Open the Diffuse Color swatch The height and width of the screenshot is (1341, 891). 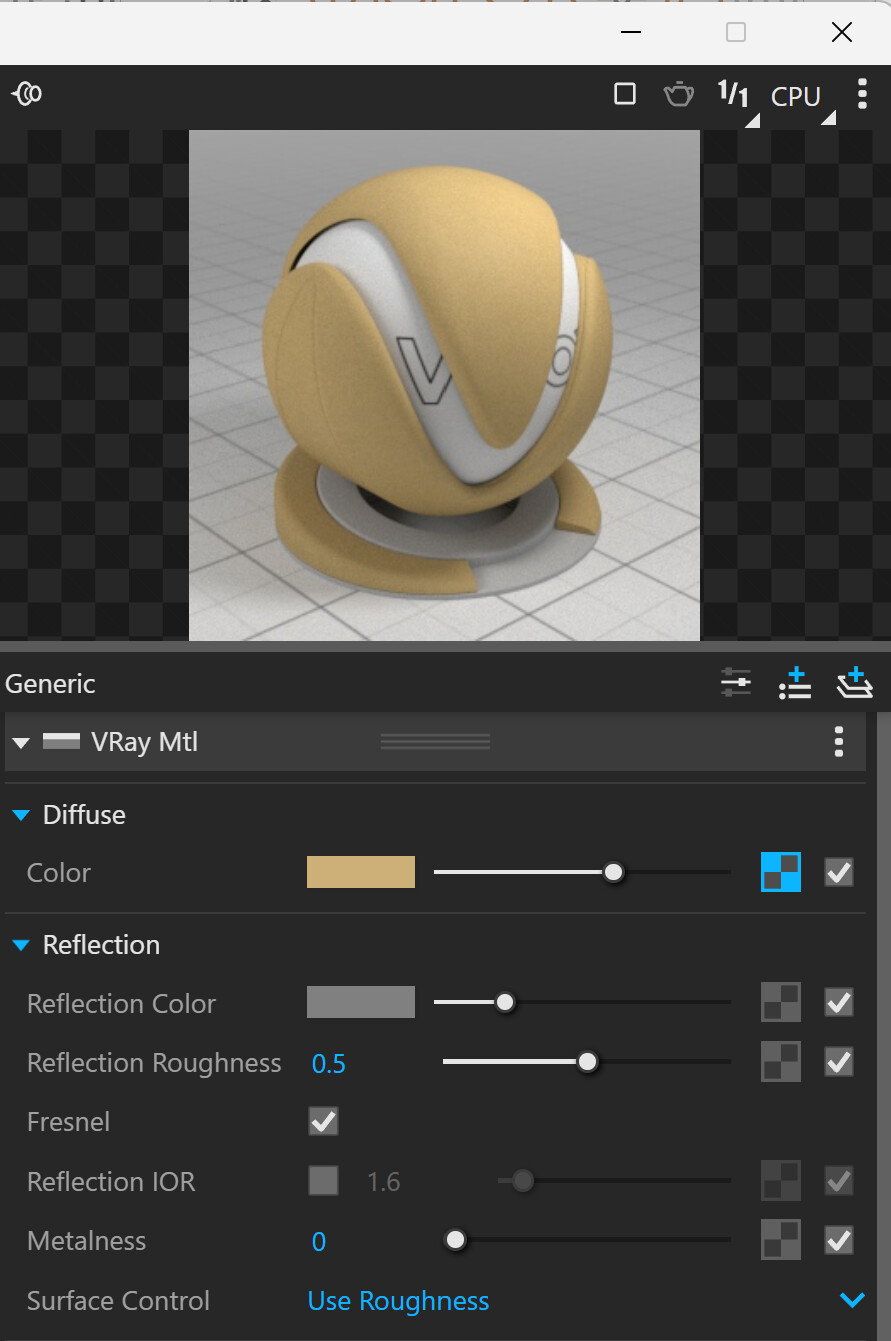(x=361, y=872)
